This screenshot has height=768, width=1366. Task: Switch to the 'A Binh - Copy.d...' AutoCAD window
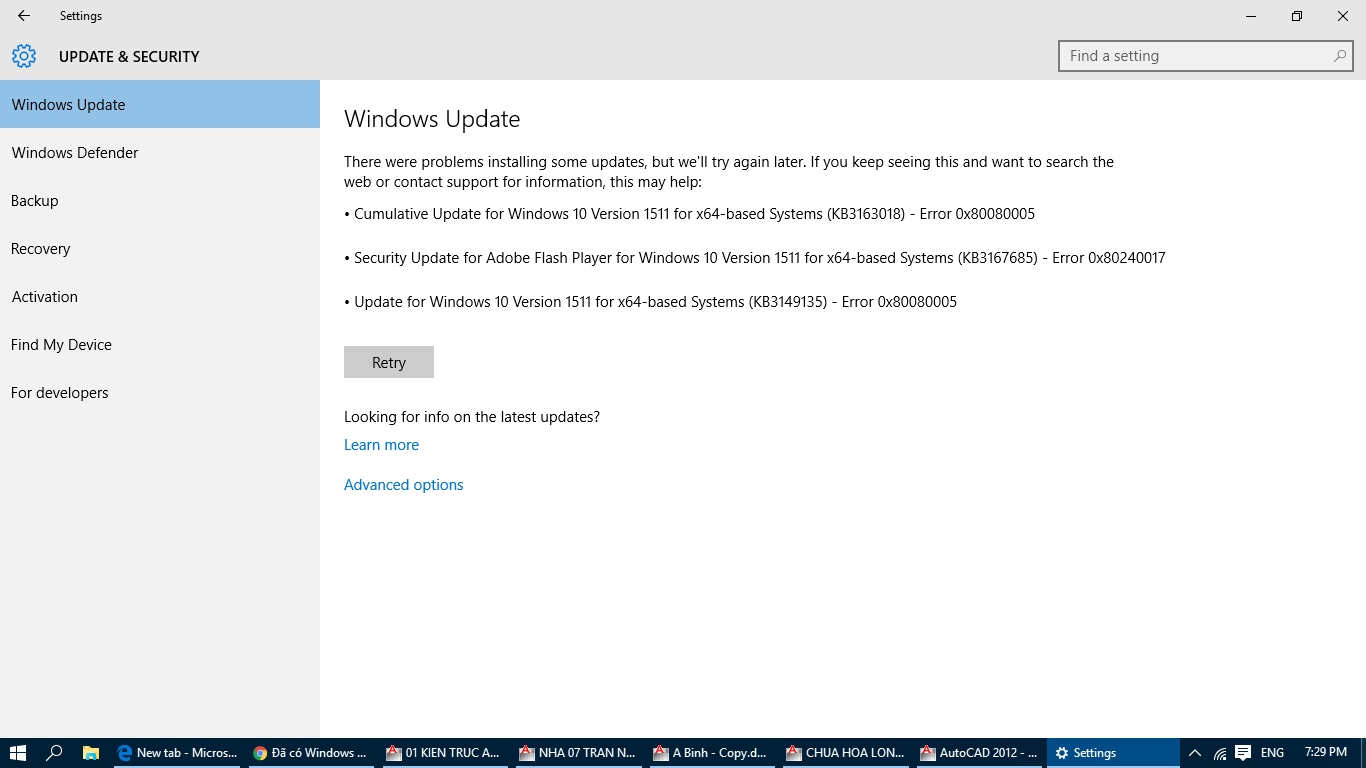(x=712, y=753)
